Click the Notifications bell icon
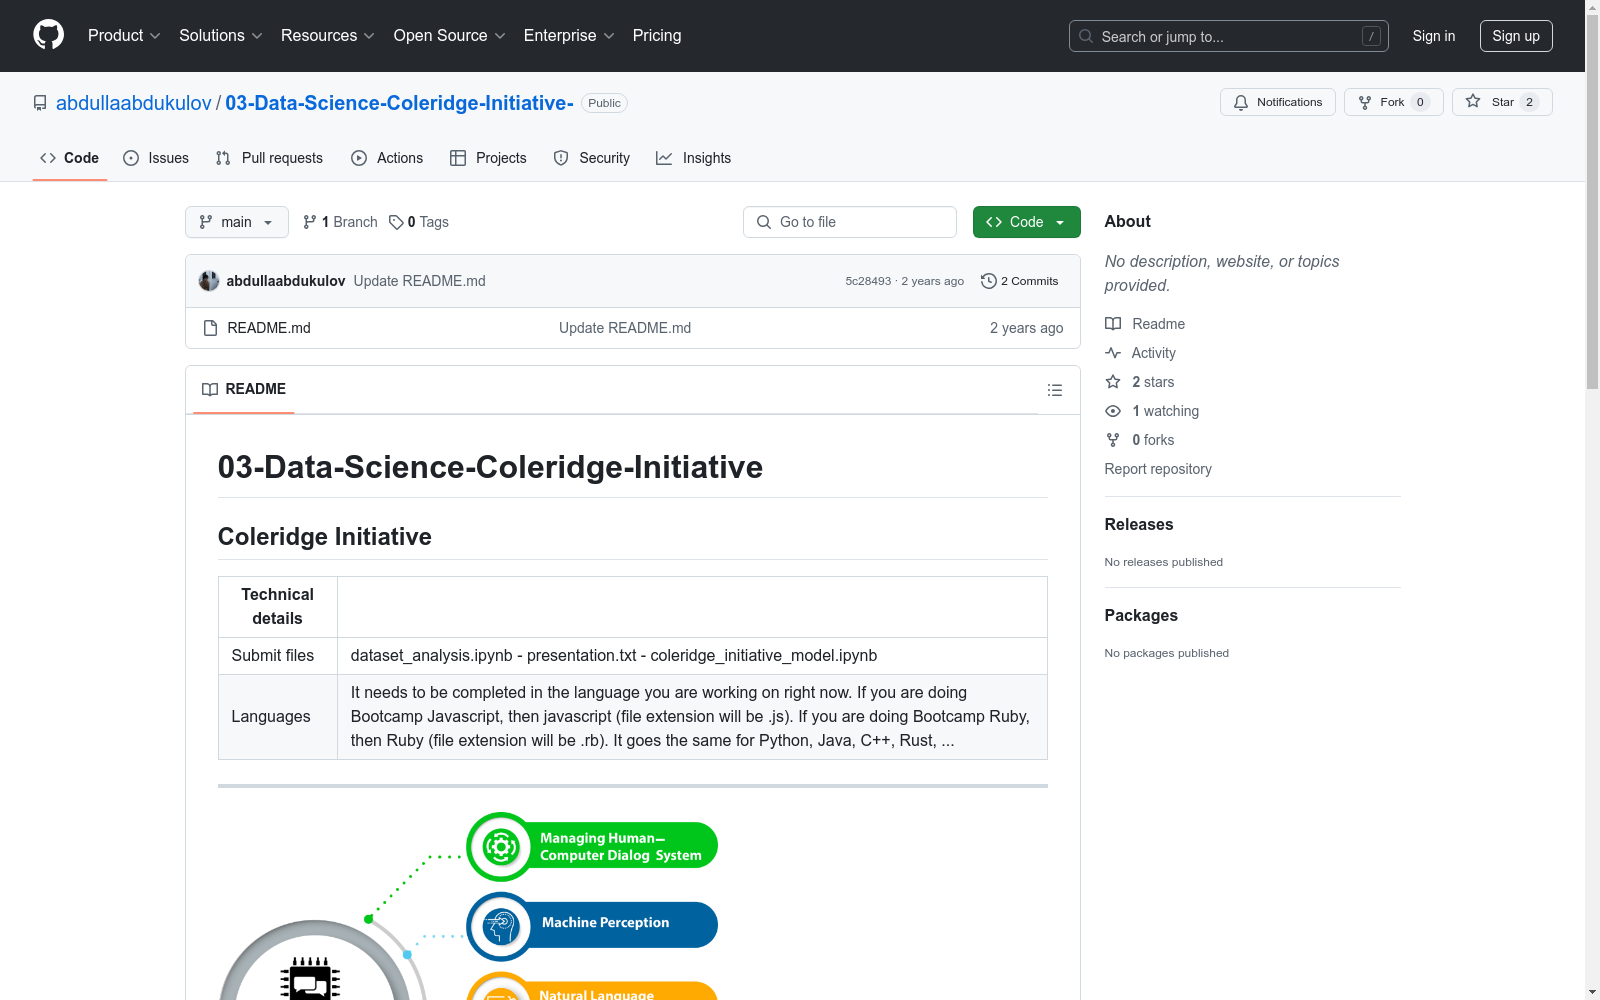Viewport: 1600px width, 1000px height. coord(1241,102)
